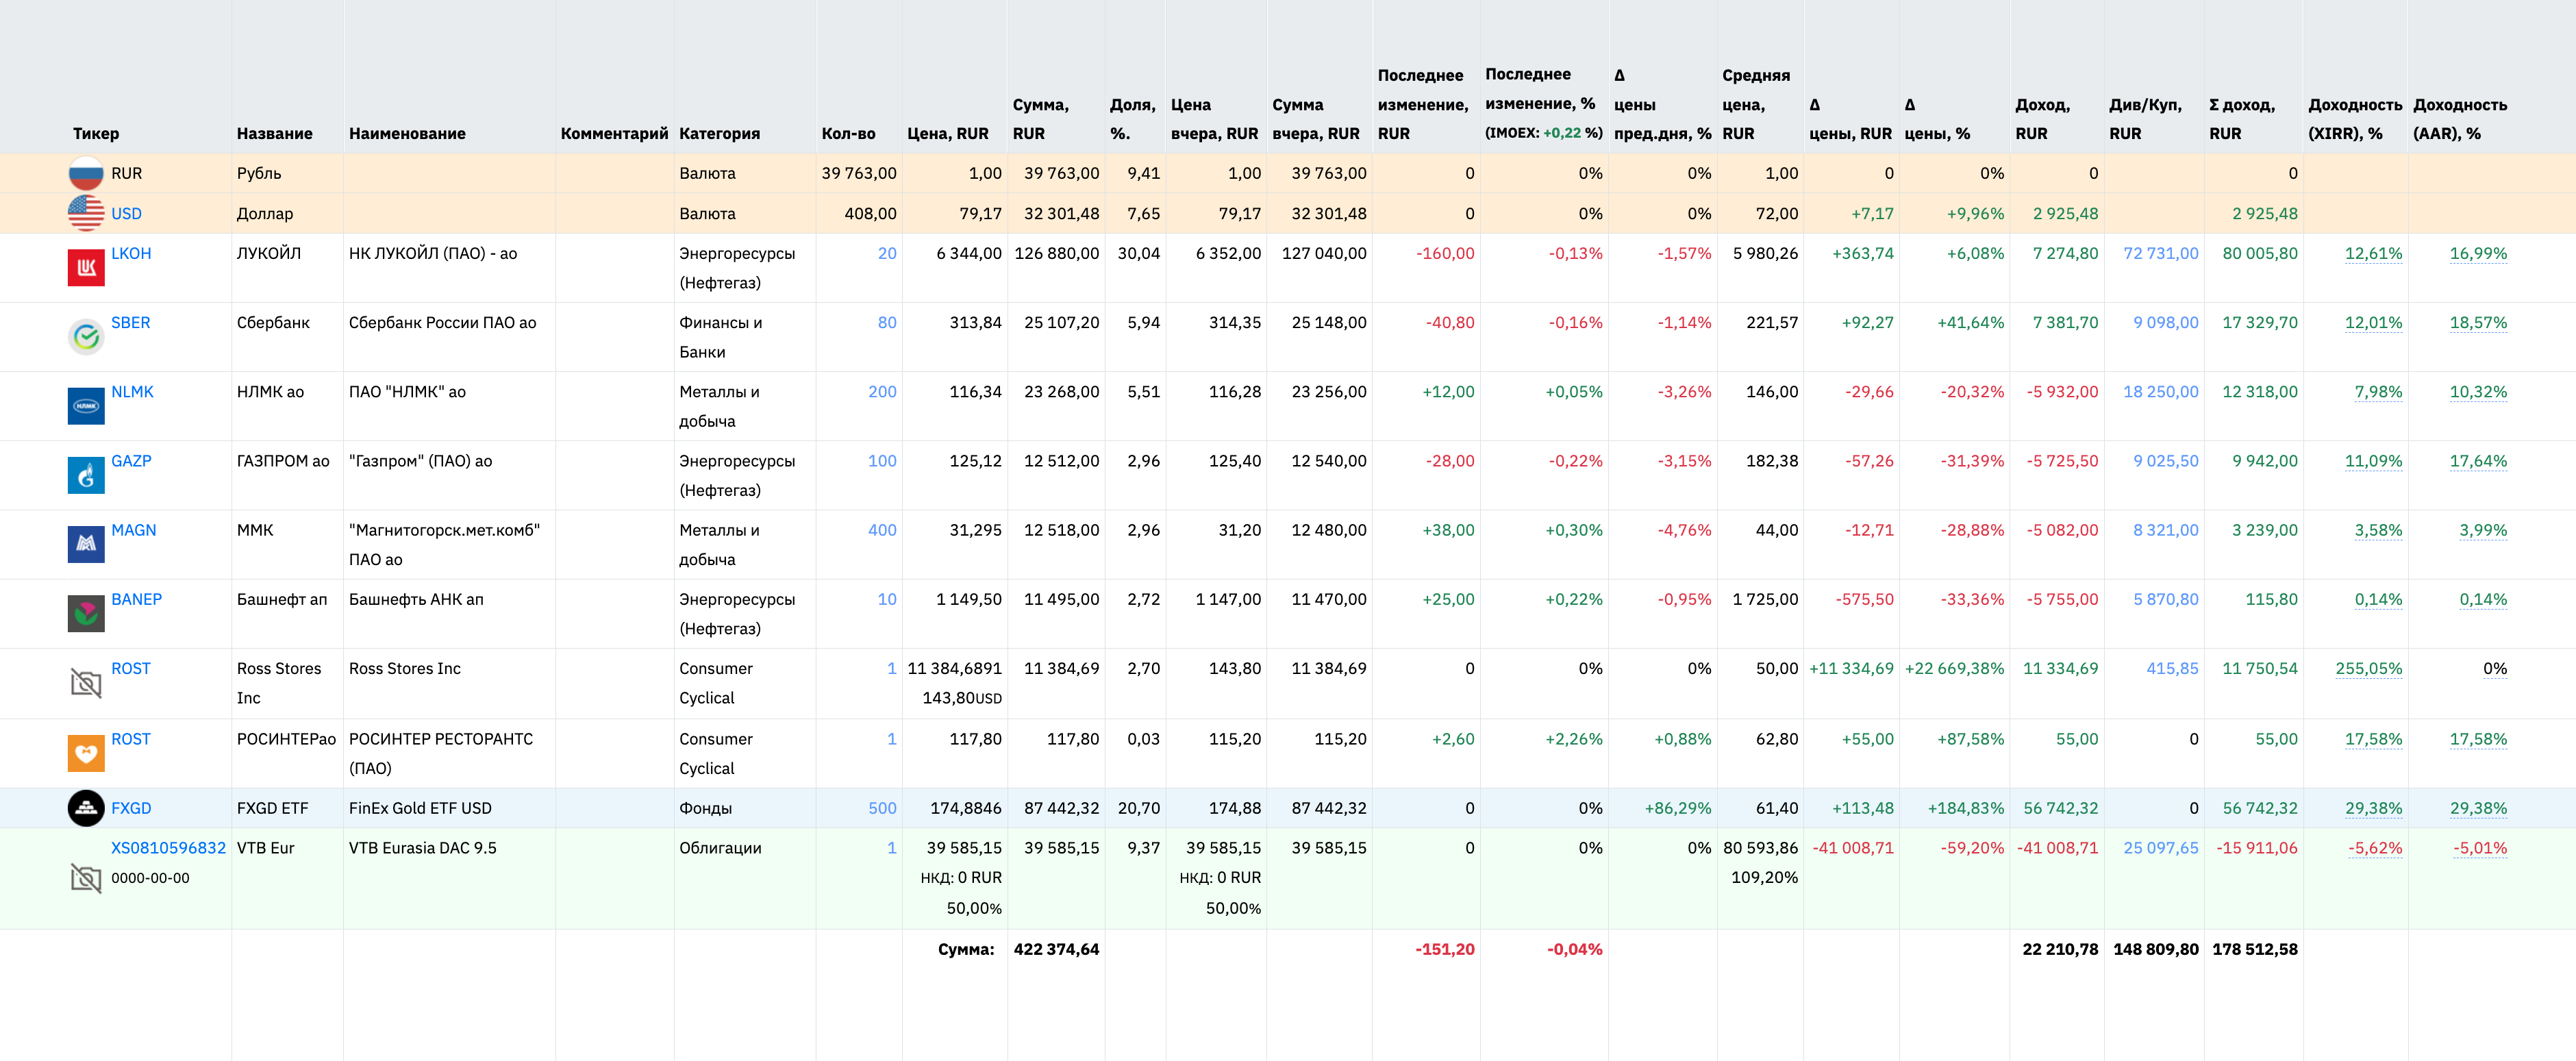Screen dimensions: 2576x1061
Task: Click the SBER quantity value 80
Action: pos(887,323)
